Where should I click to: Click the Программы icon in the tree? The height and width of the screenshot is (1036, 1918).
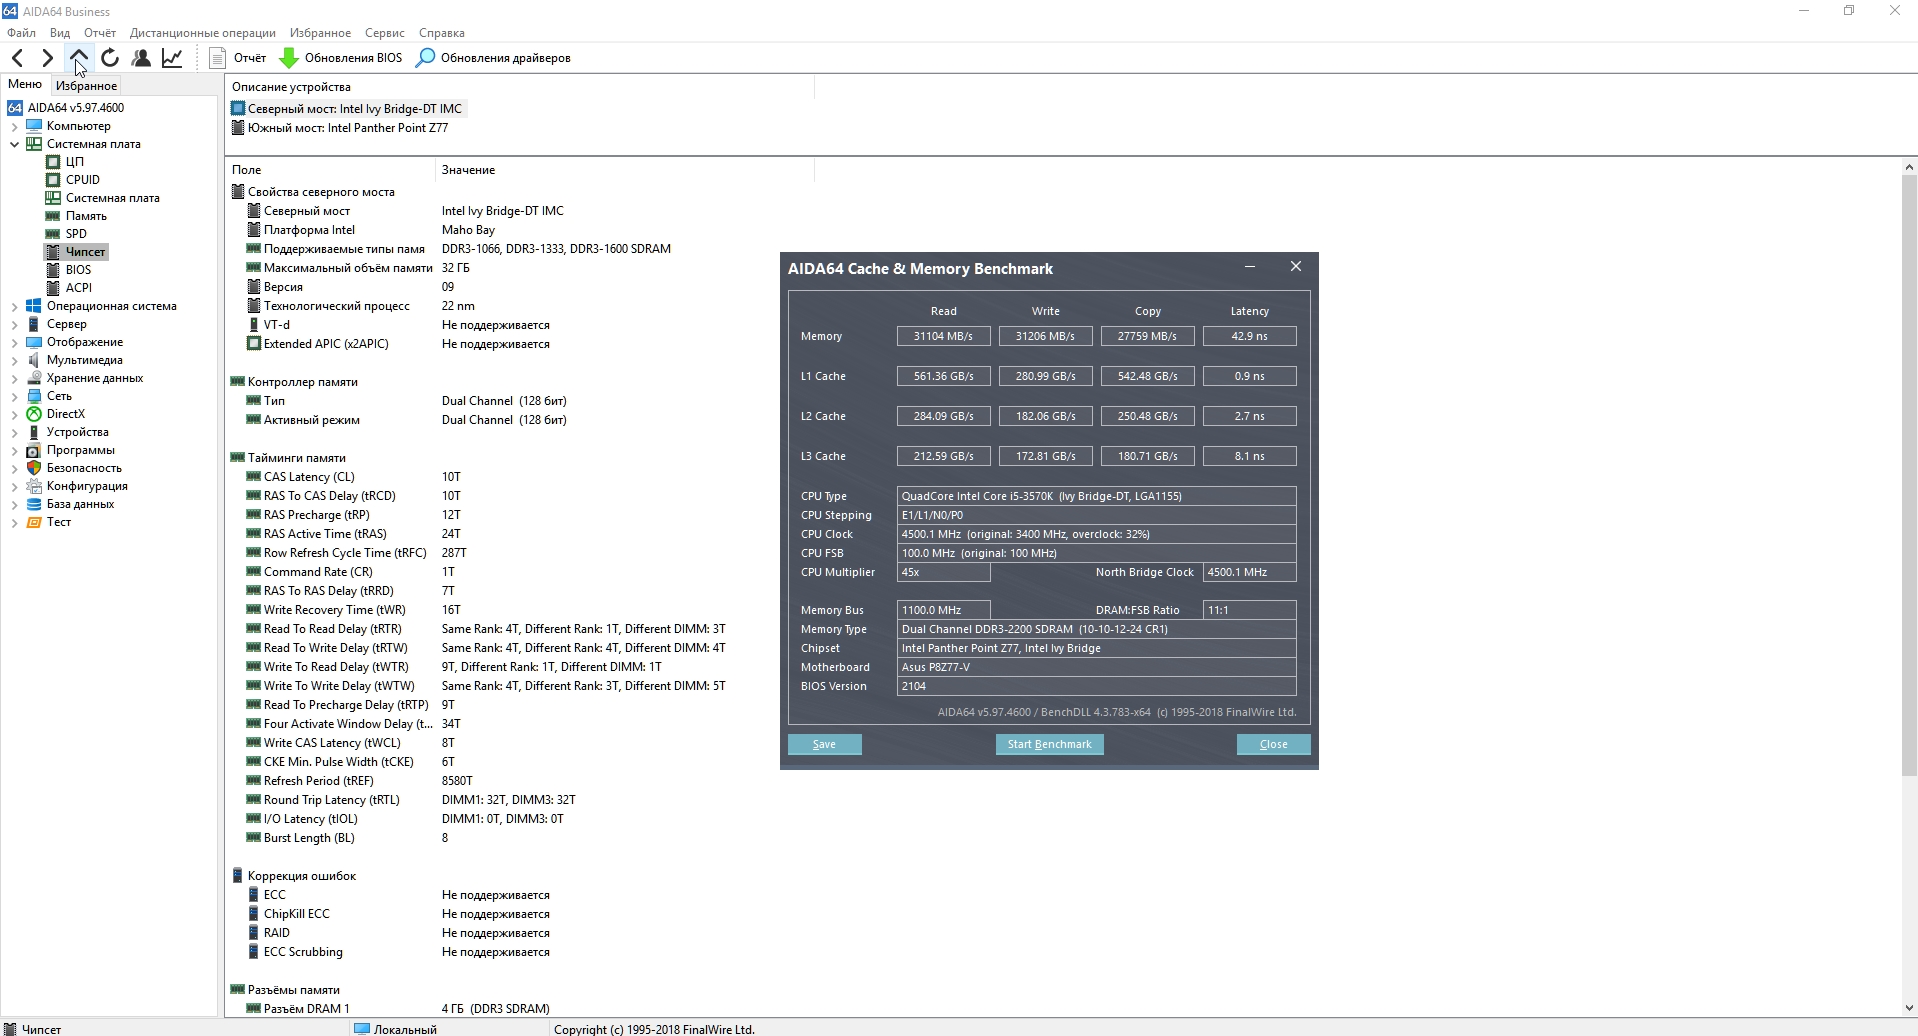tap(34, 450)
